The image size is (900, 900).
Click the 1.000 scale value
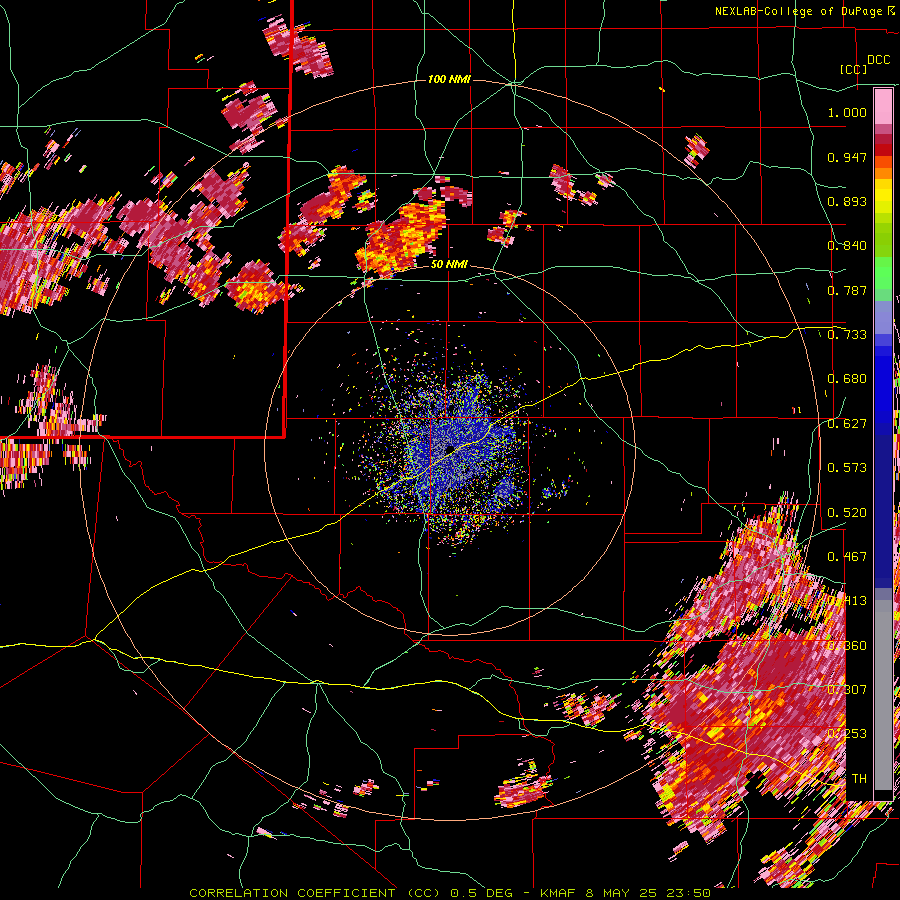point(847,112)
